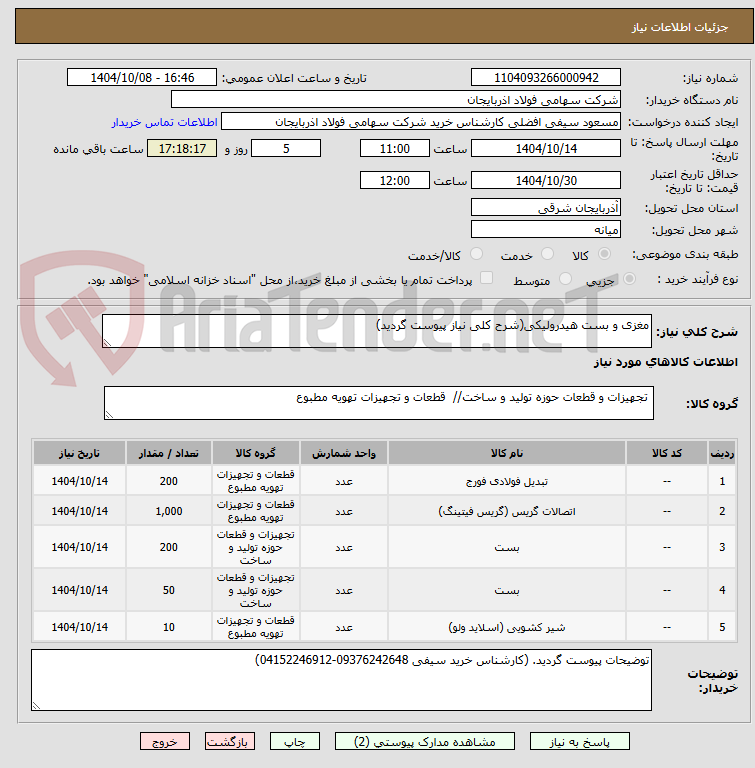Open مشاهده مدارک پیوستی (2) button
Screen dimensions: 755x768
[424, 742]
